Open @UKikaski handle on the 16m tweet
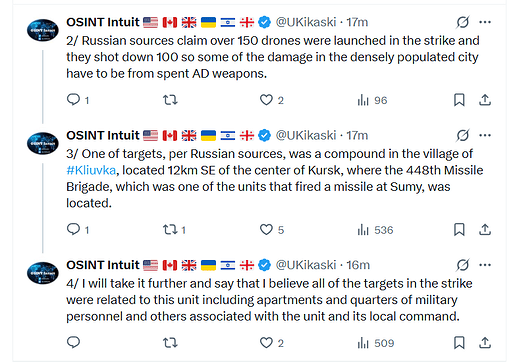The image size is (517, 362). [306, 265]
